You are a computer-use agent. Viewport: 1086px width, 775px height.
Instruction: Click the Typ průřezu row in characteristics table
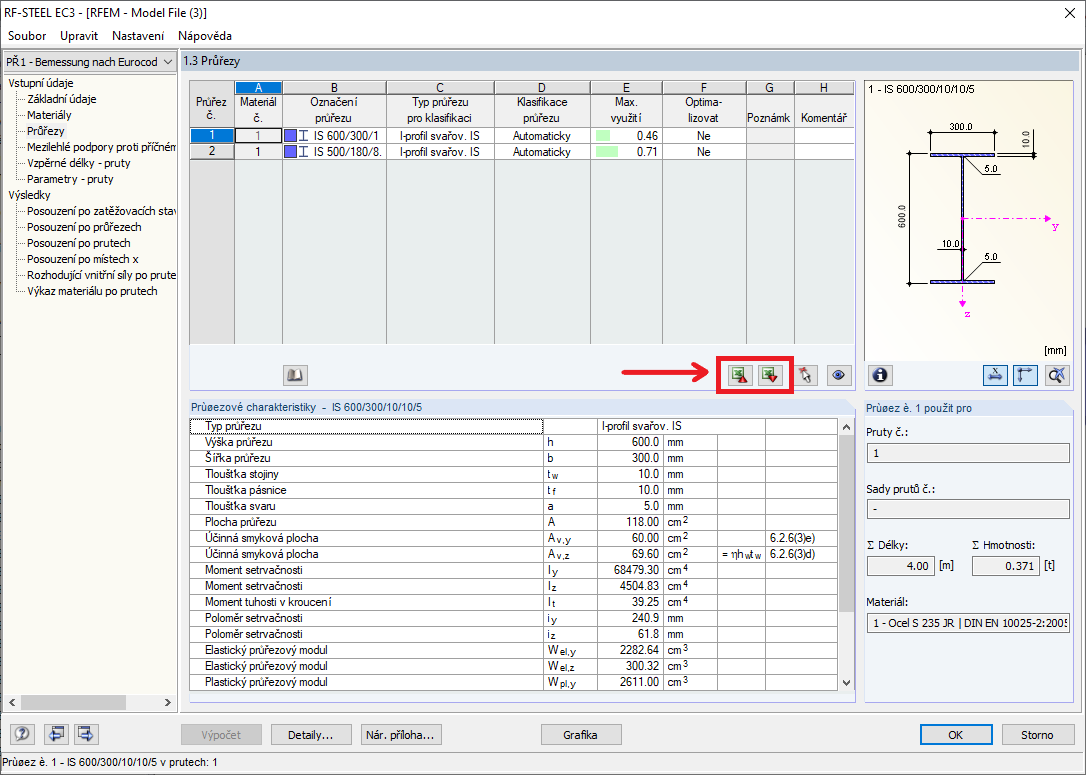513,426
